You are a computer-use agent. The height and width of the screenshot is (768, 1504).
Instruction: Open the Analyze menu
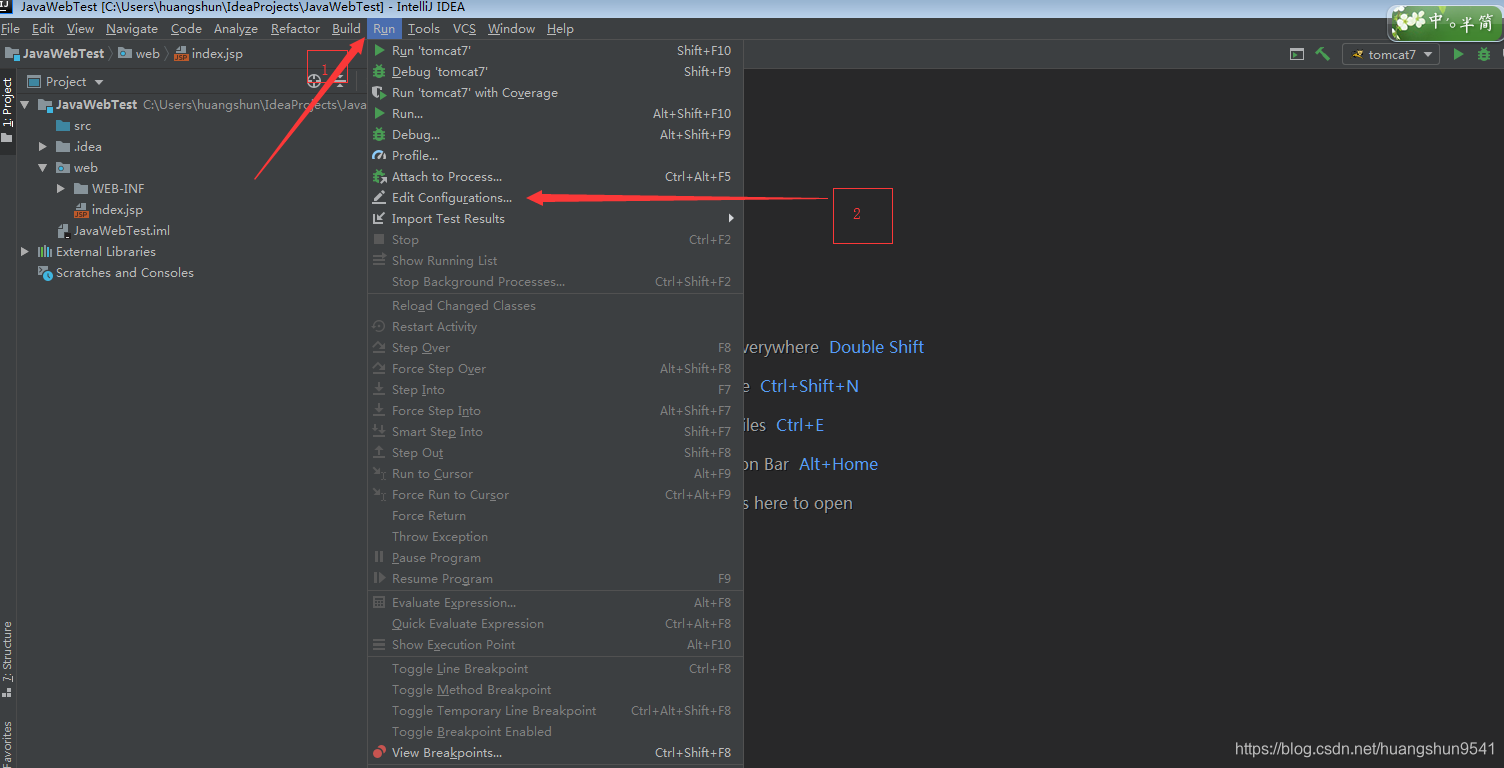tap(236, 28)
